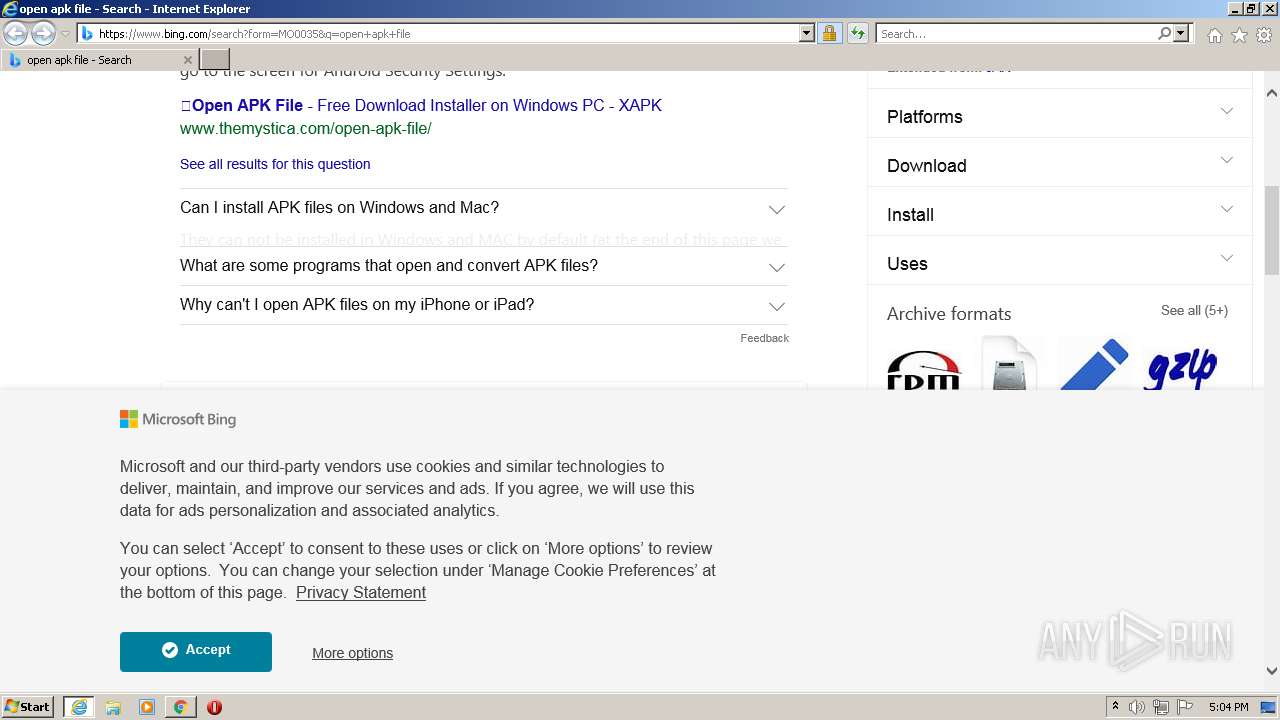Viewport: 1280px width, 720px height.
Task: Open the www.themystica.com/open-apk-file/ URL
Action: [x=305, y=128]
